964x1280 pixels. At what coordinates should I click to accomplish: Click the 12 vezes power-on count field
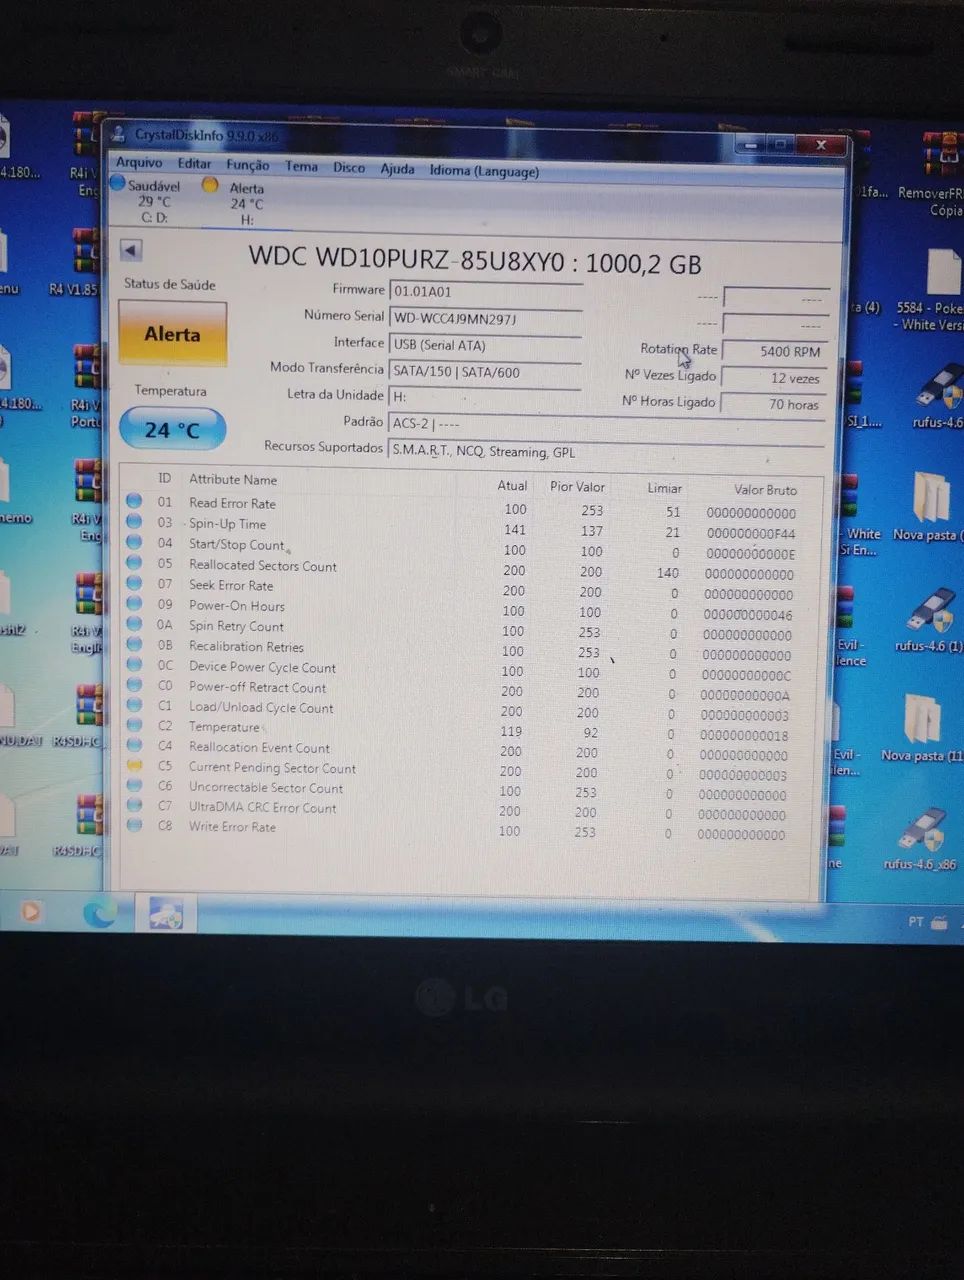click(774, 378)
